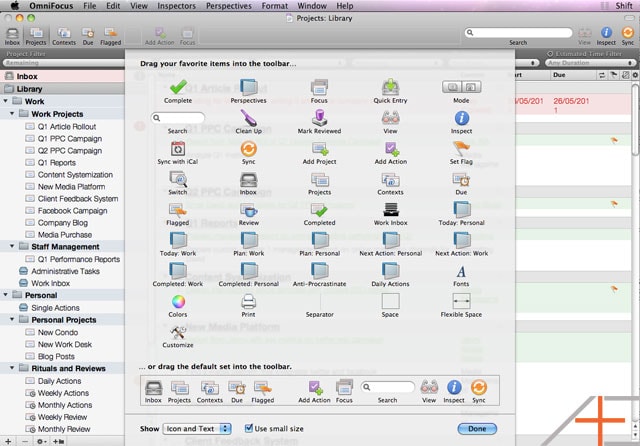Click the Complete checkmark icon in customize sheet

coord(178,87)
